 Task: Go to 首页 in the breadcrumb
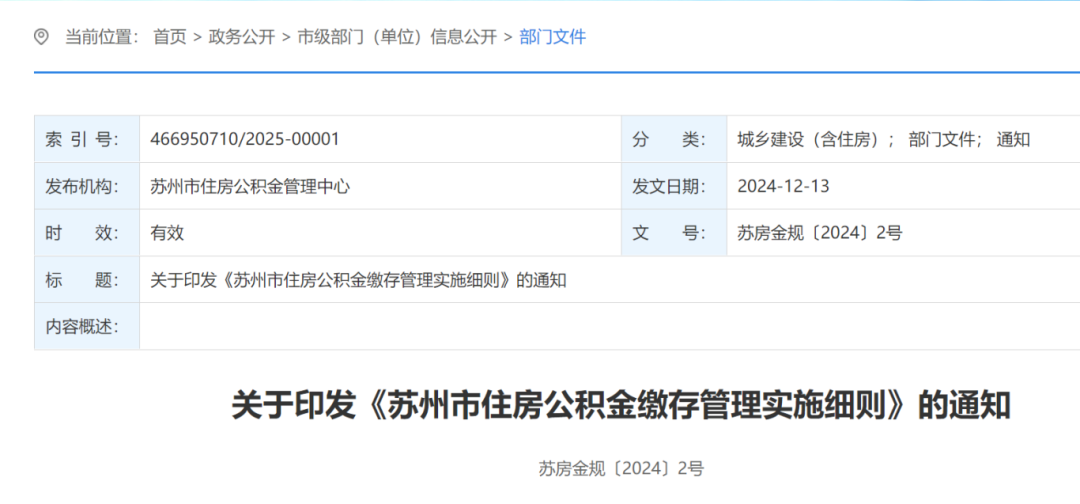click(169, 37)
